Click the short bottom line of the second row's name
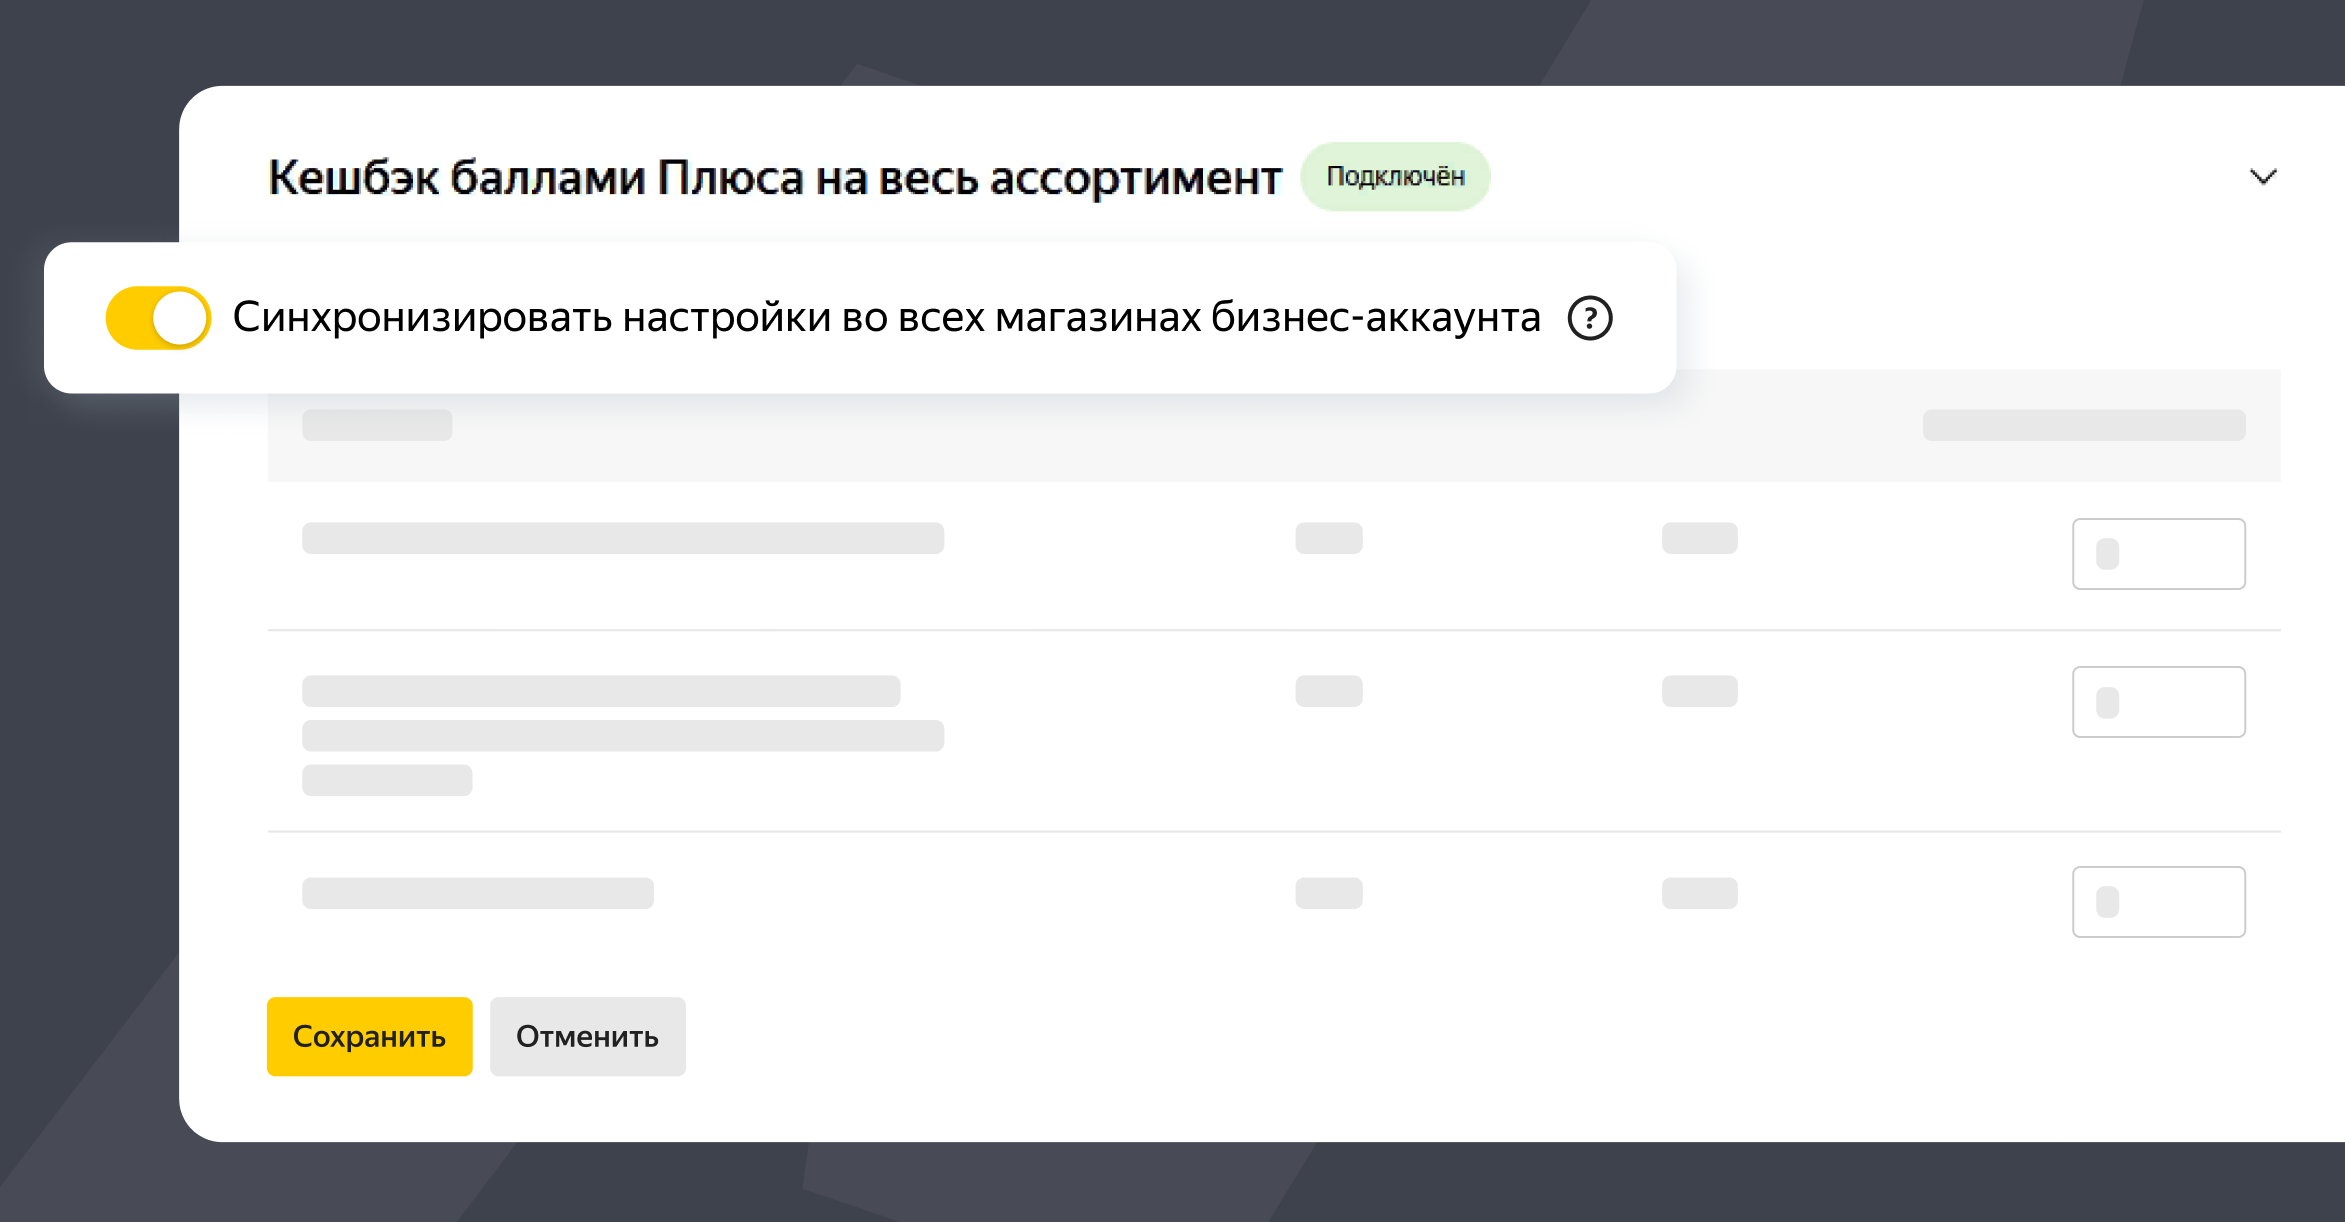2345x1222 pixels. pyautogui.click(x=387, y=780)
